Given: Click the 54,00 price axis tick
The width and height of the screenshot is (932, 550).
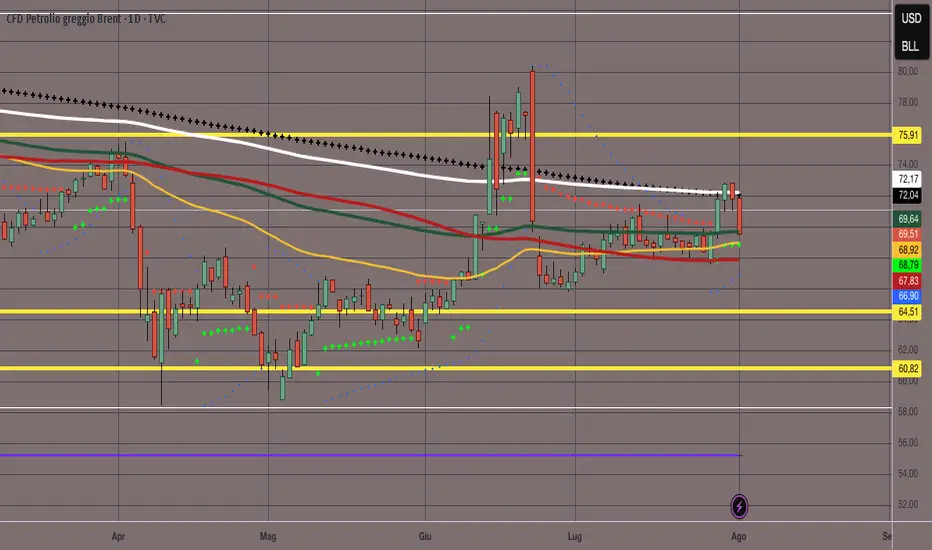Looking at the screenshot, I should point(908,473).
